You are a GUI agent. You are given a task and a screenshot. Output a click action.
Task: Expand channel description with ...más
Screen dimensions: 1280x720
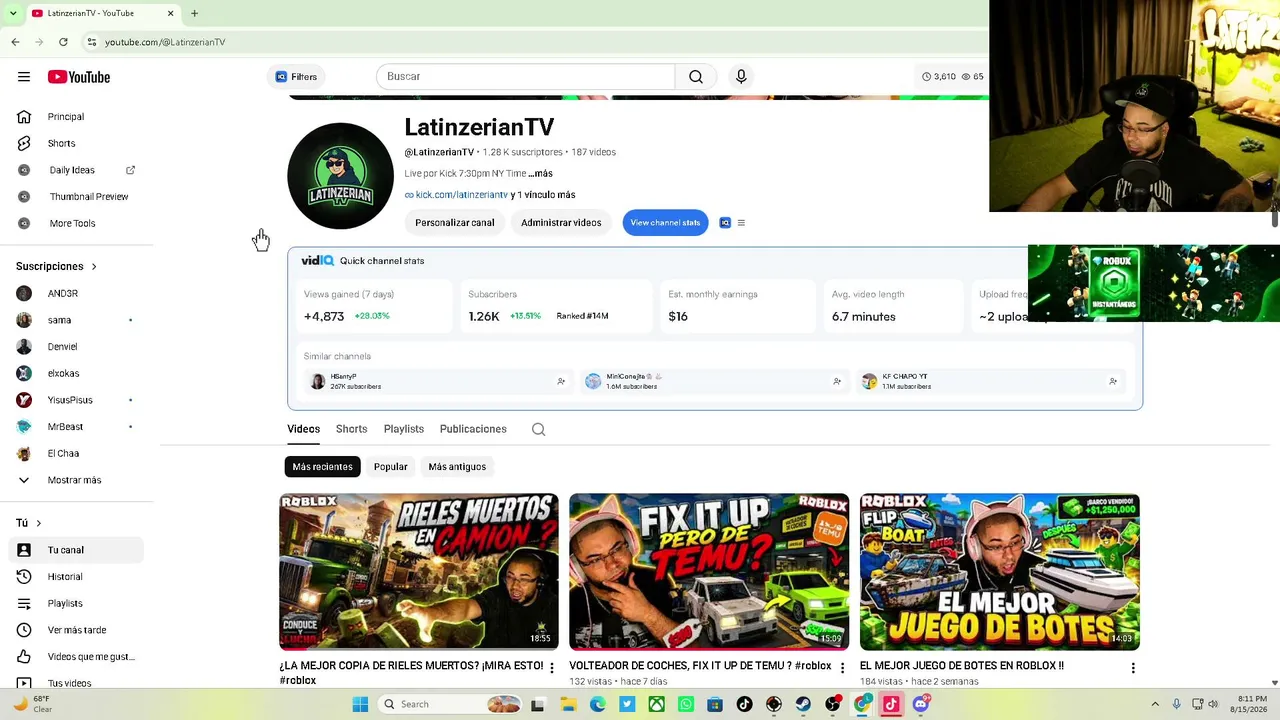click(540, 174)
